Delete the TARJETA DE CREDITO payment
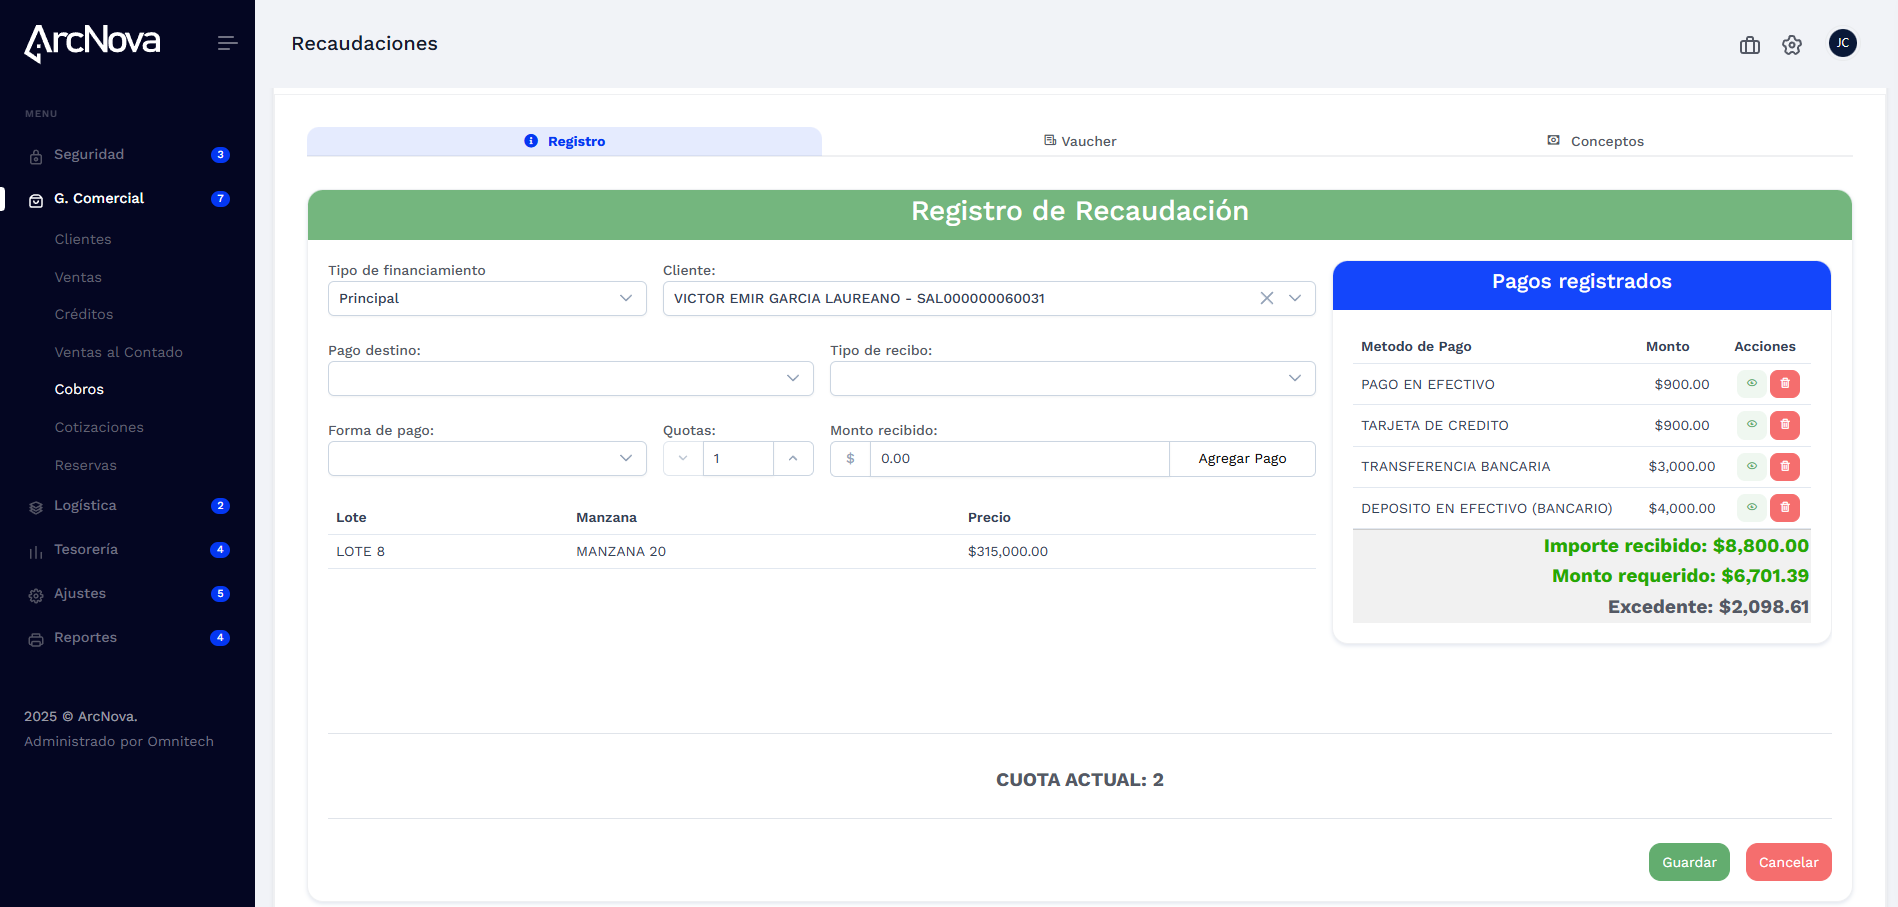 [x=1784, y=425]
